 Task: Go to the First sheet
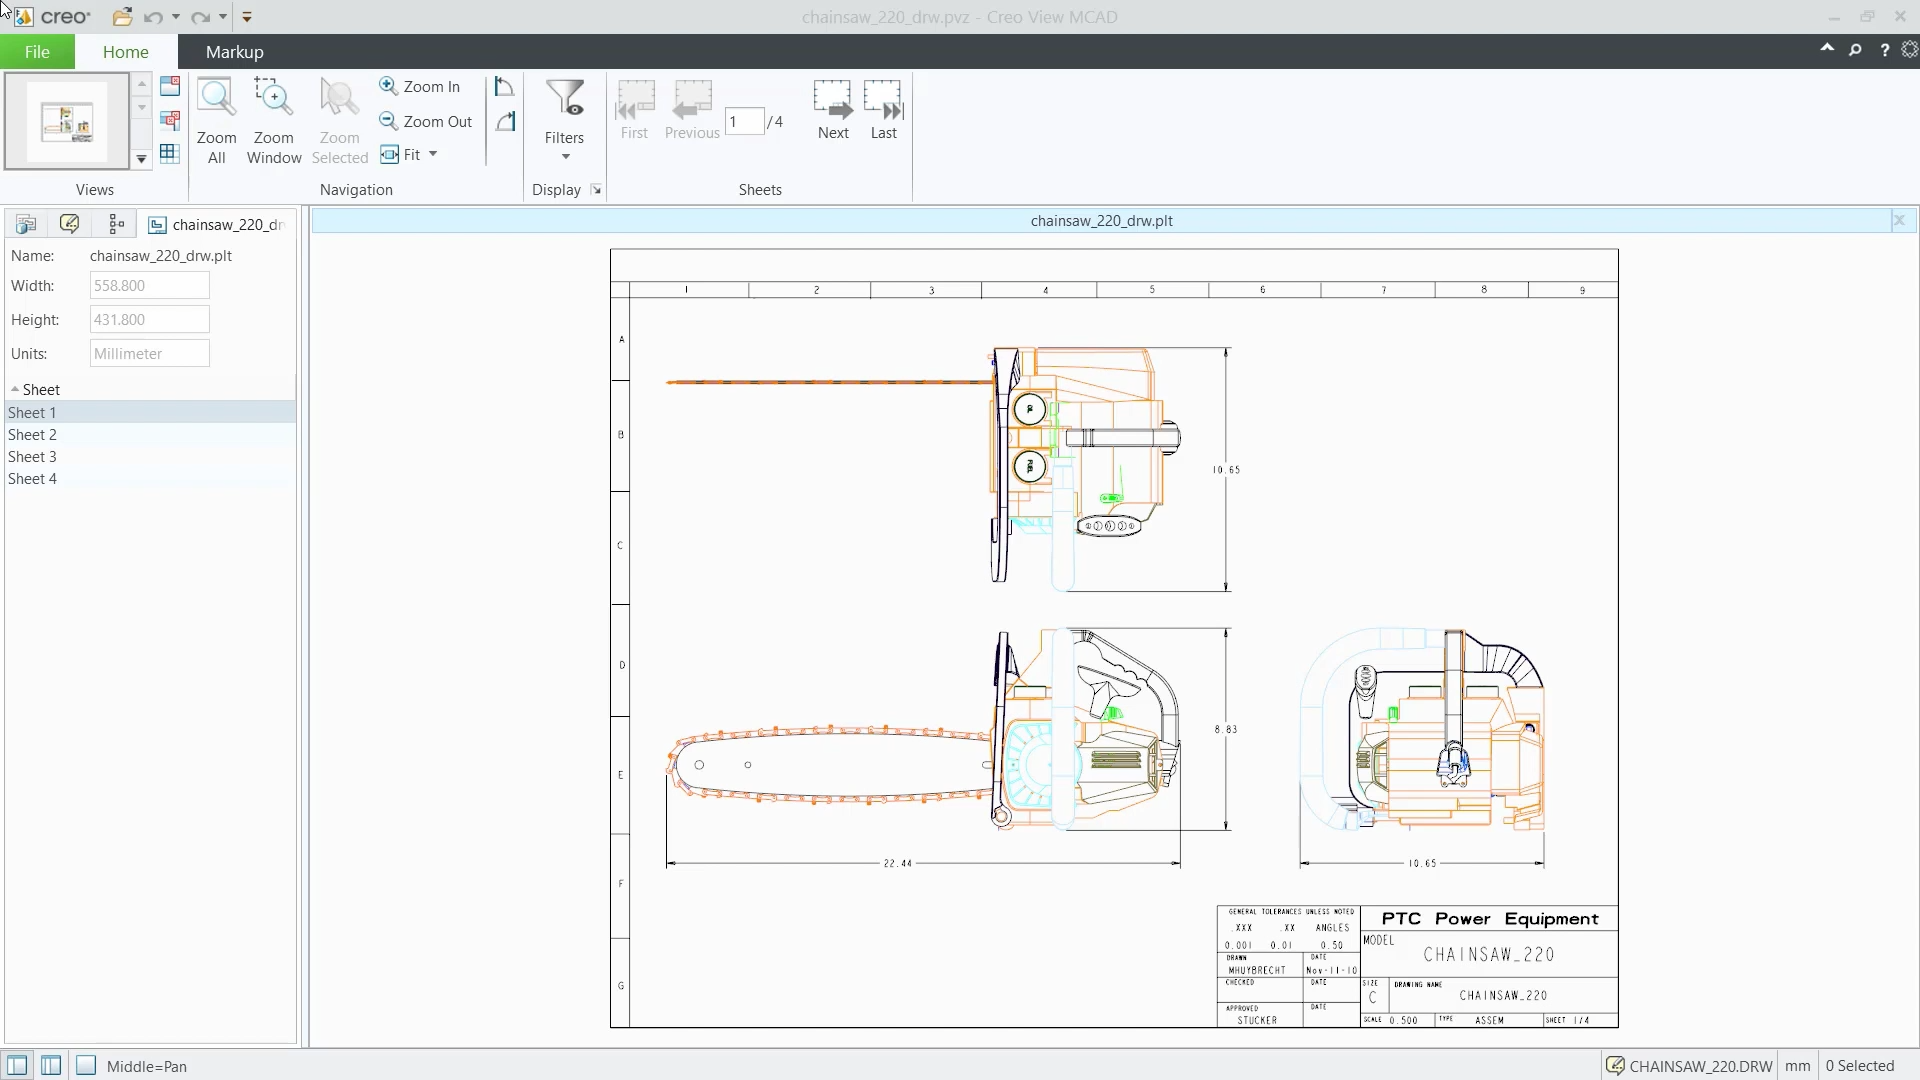(635, 110)
